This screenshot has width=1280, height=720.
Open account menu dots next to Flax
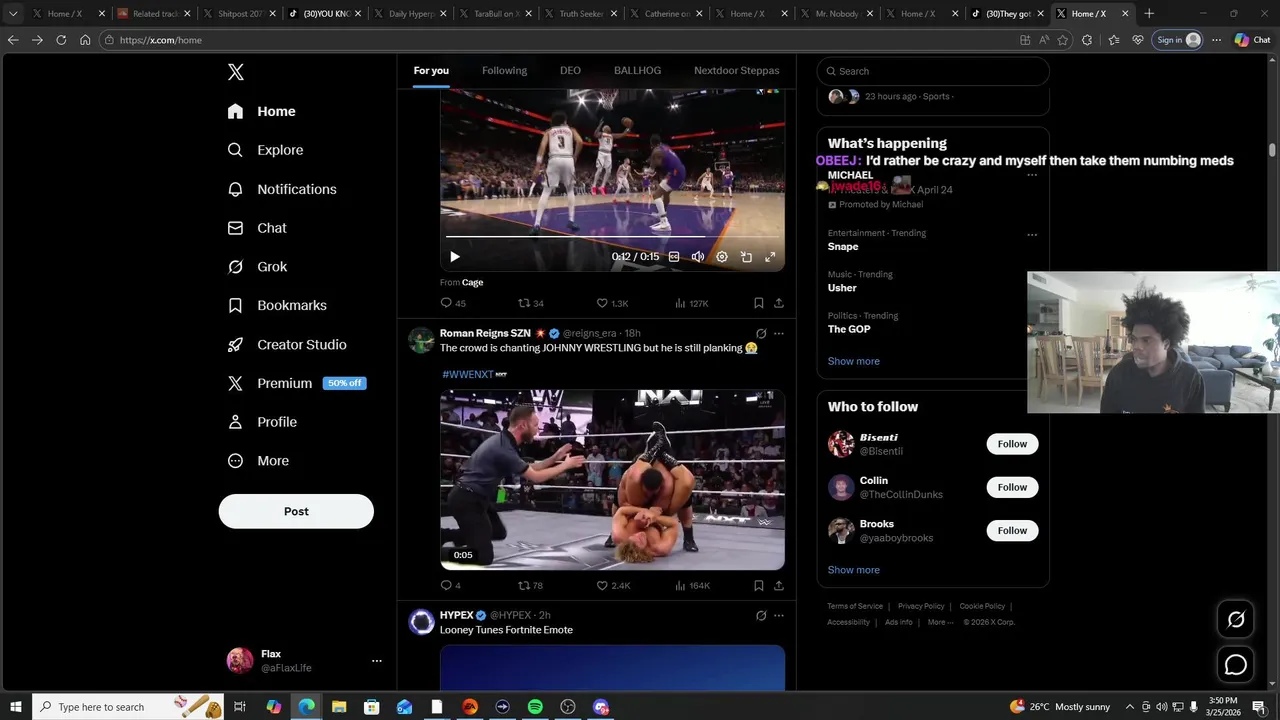click(377, 661)
